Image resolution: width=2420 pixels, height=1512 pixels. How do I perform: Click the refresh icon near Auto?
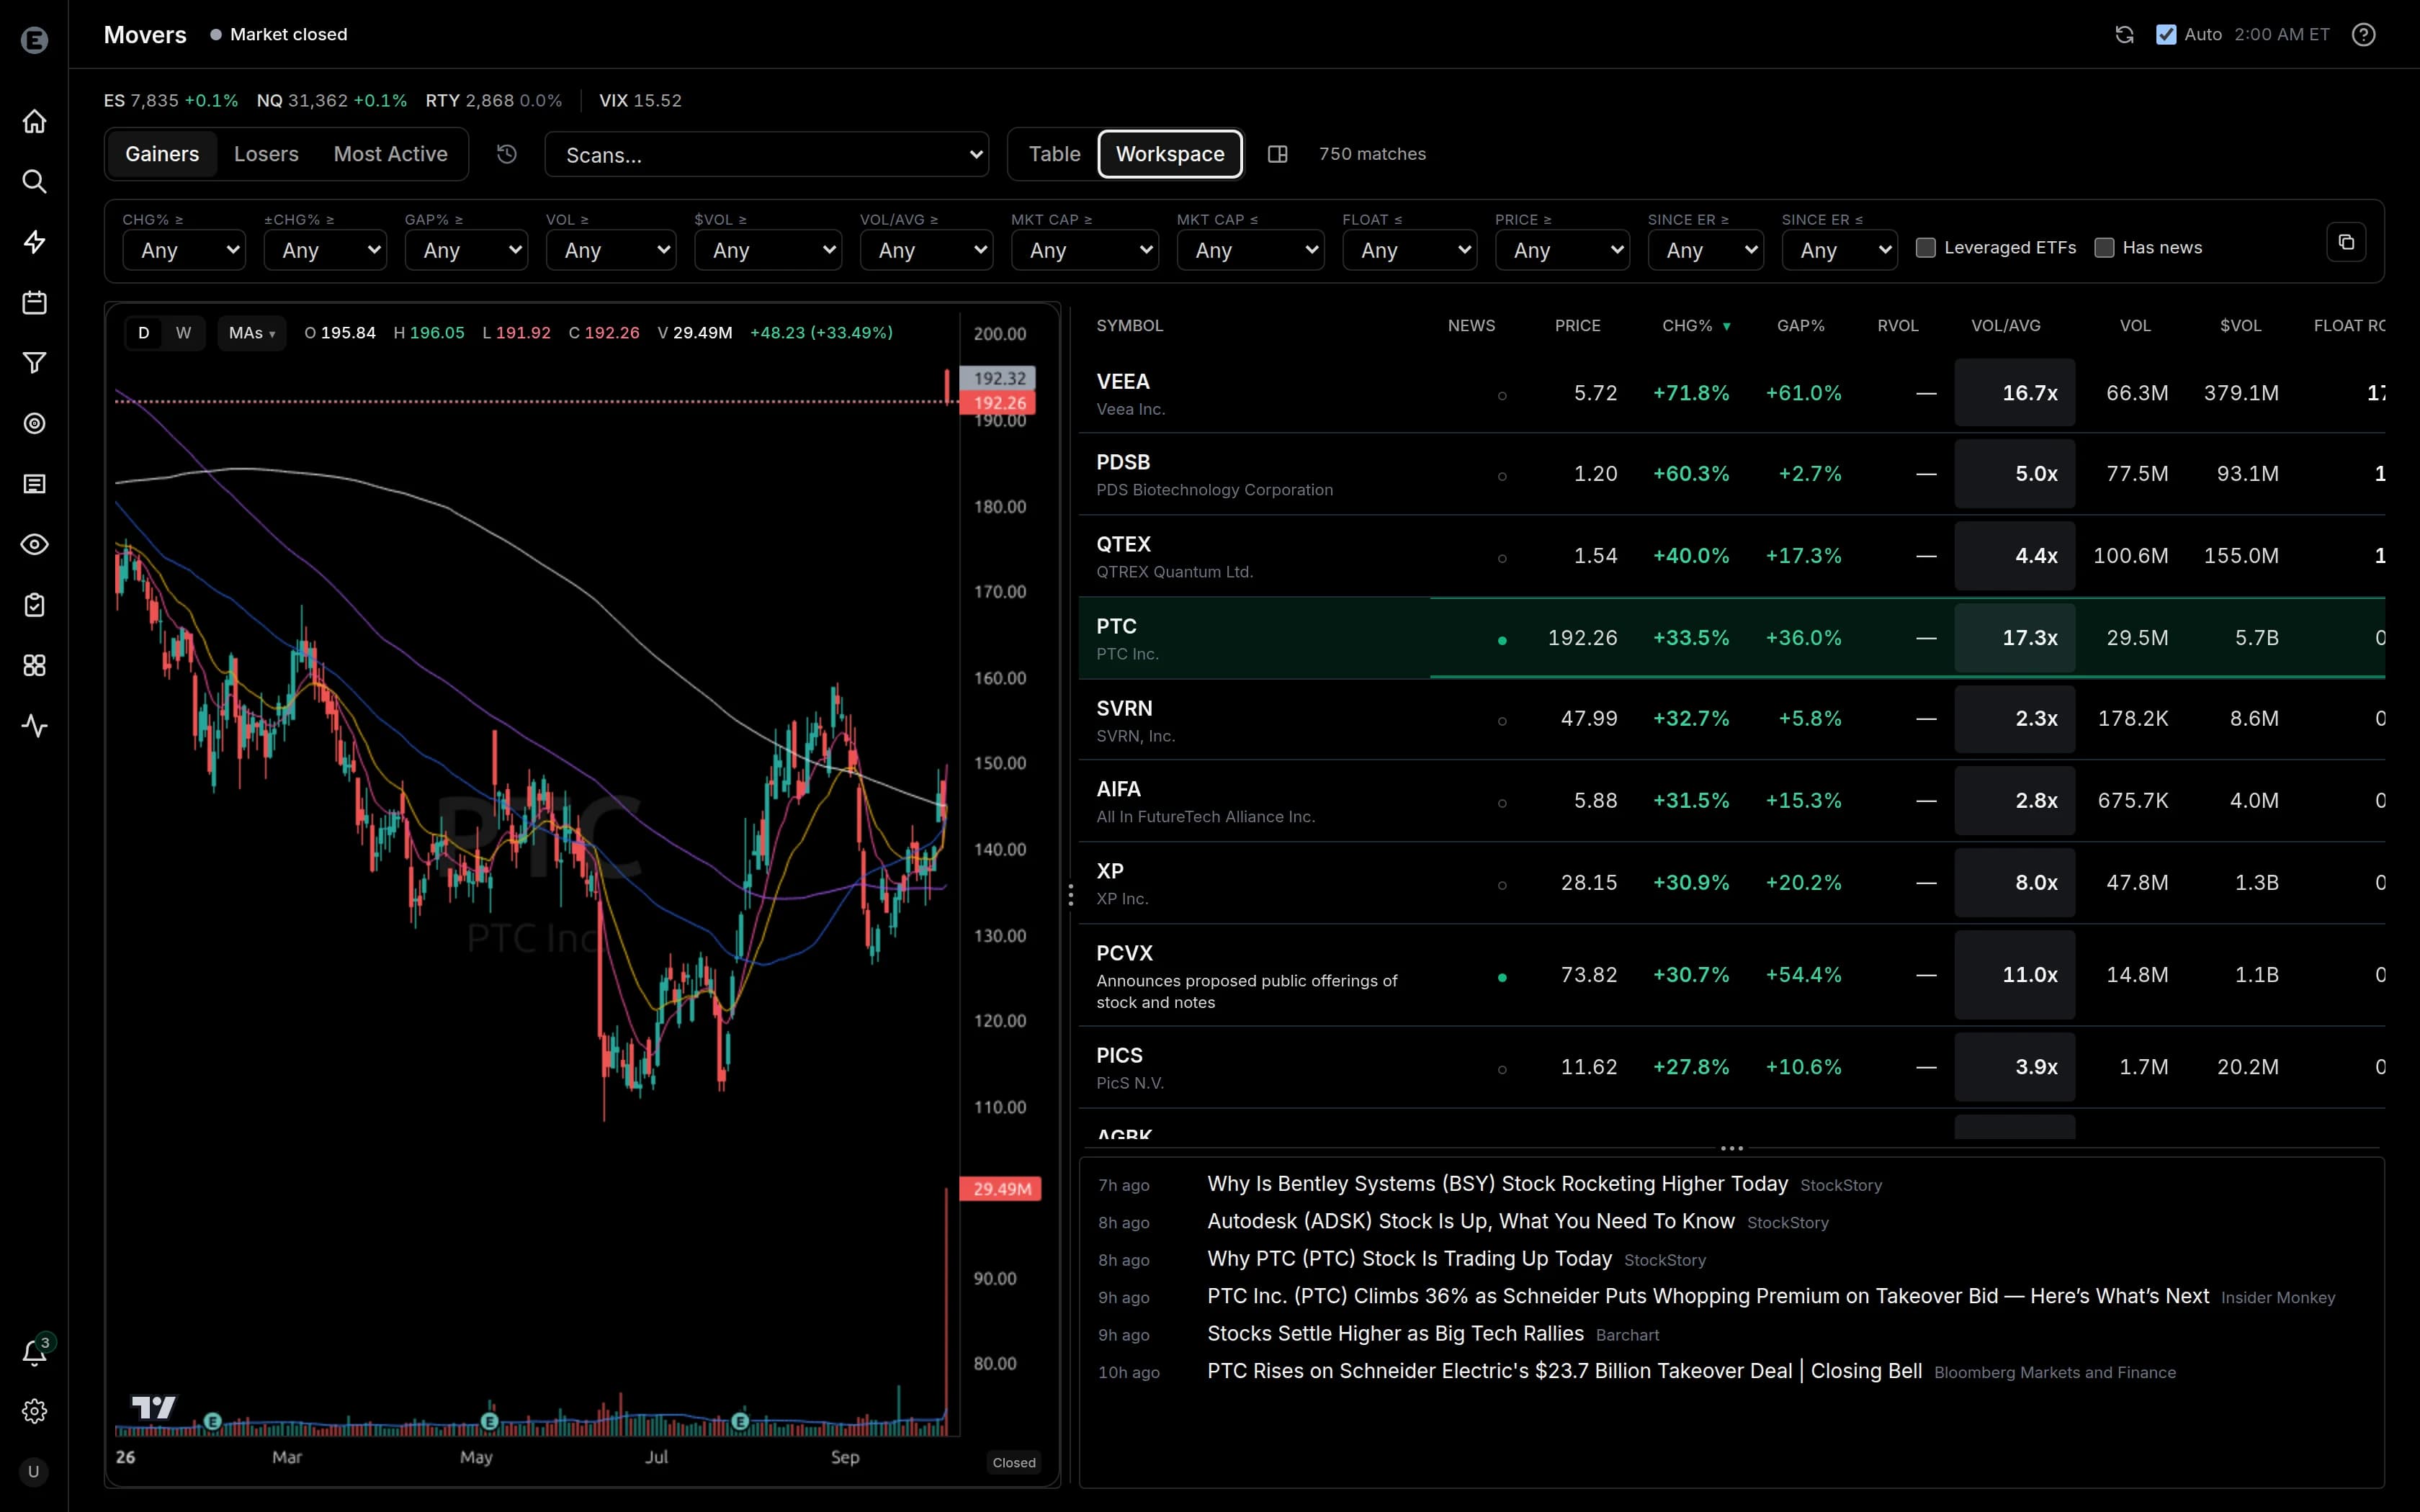point(2124,35)
